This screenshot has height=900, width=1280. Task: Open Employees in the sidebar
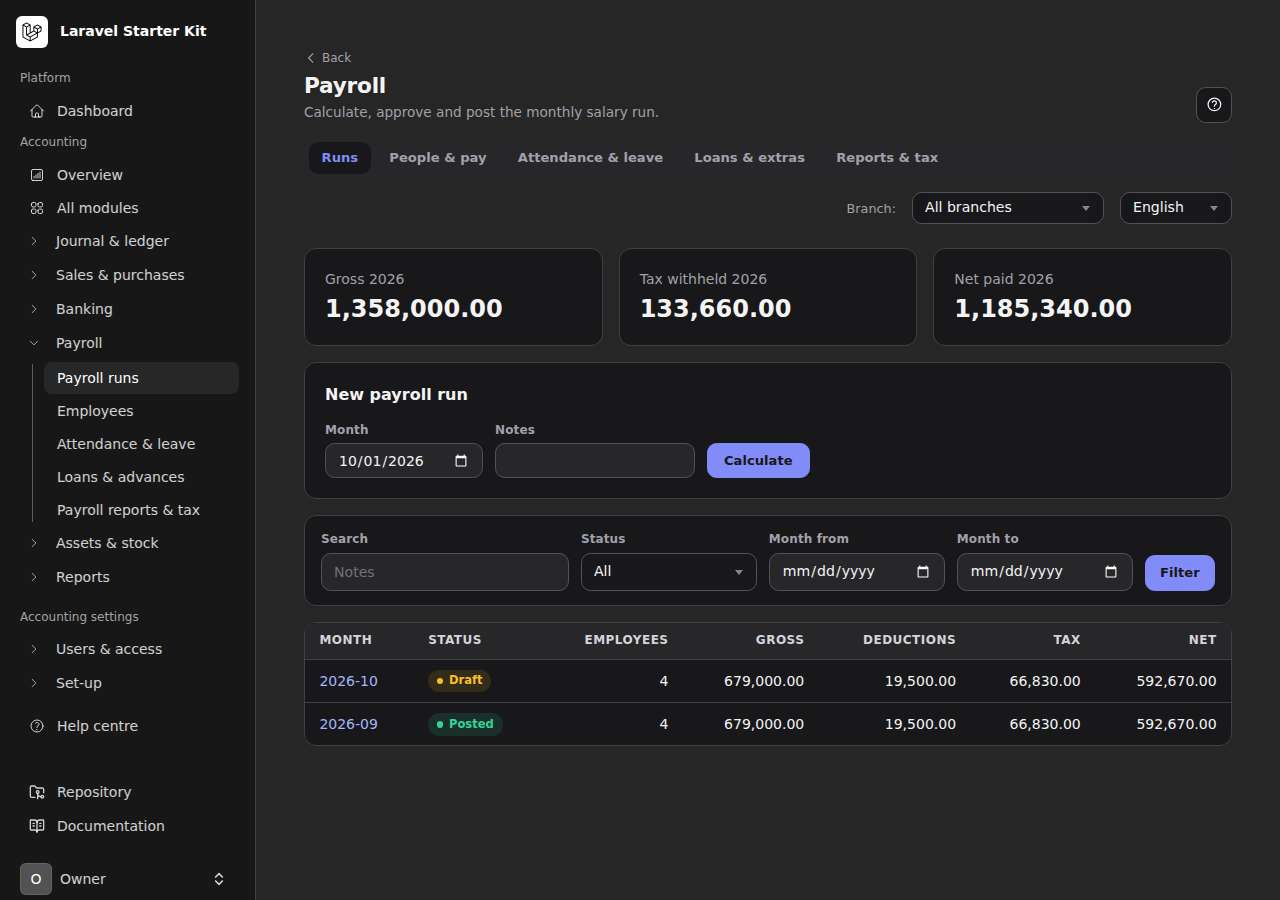141,411
